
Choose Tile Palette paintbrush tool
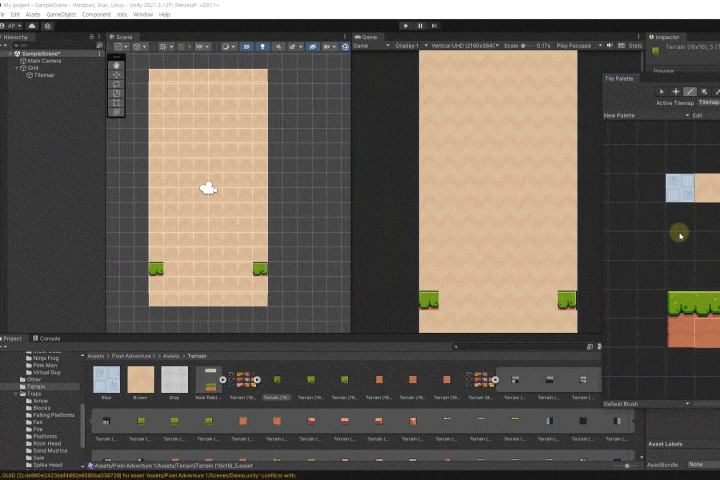[690, 92]
